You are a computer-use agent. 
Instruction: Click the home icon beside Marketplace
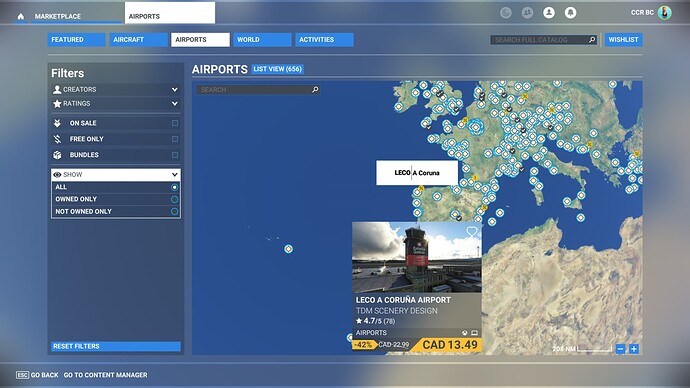point(21,16)
